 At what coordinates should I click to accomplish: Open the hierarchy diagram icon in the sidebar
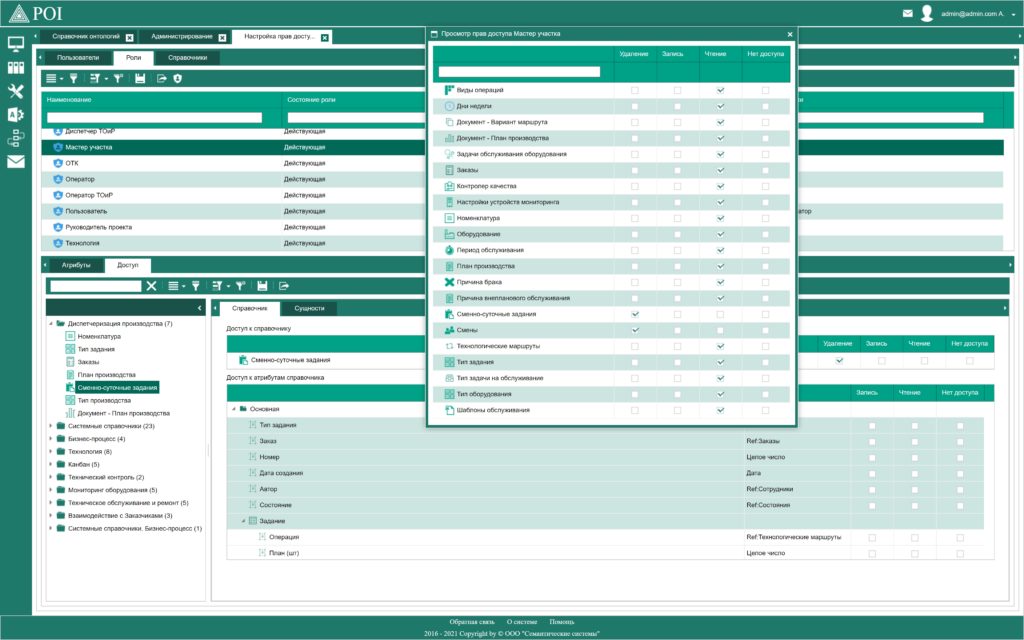16,138
